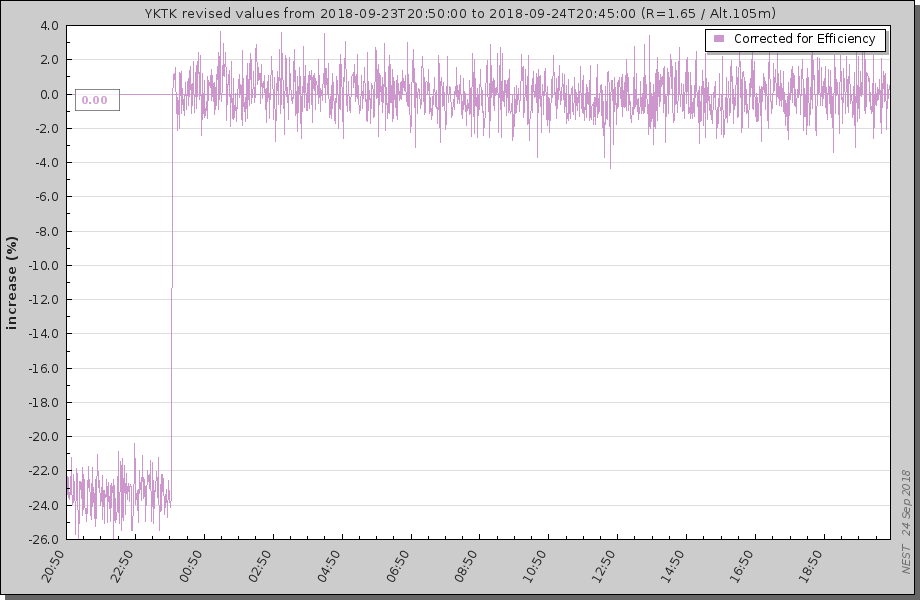Screen dimensions: 920x600
Task: Click the -22.0 y-axis tick label
Action: 44,471
